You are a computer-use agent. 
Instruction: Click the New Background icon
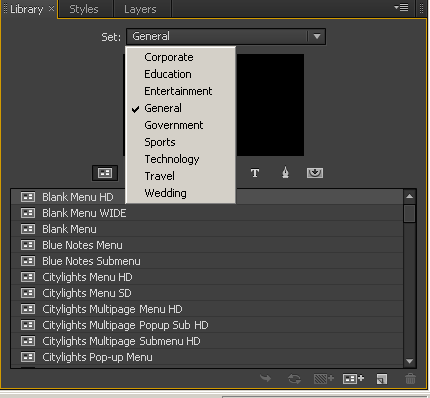click(x=324, y=379)
